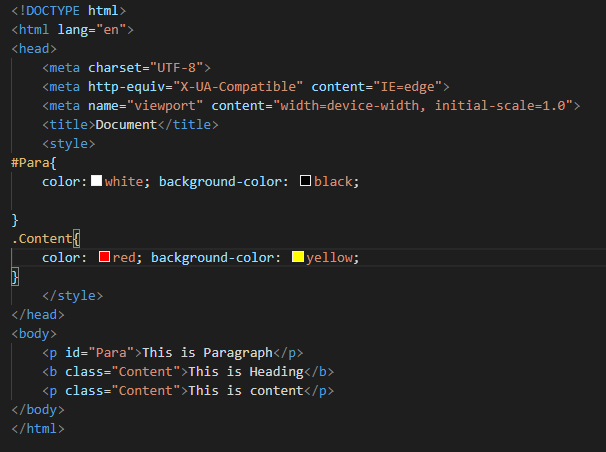Viewport: 606px width, 452px height.
Task: Click the 'width=device-width, initial-scale=1.0' string
Action: click(x=423, y=105)
